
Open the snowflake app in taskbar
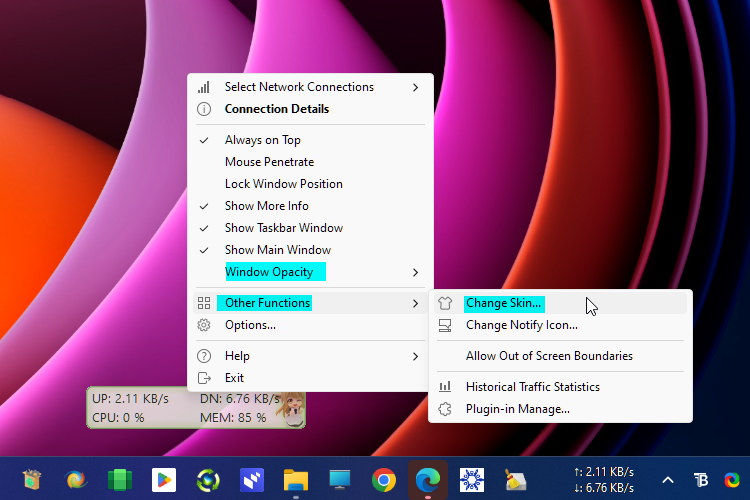pos(472,480)
